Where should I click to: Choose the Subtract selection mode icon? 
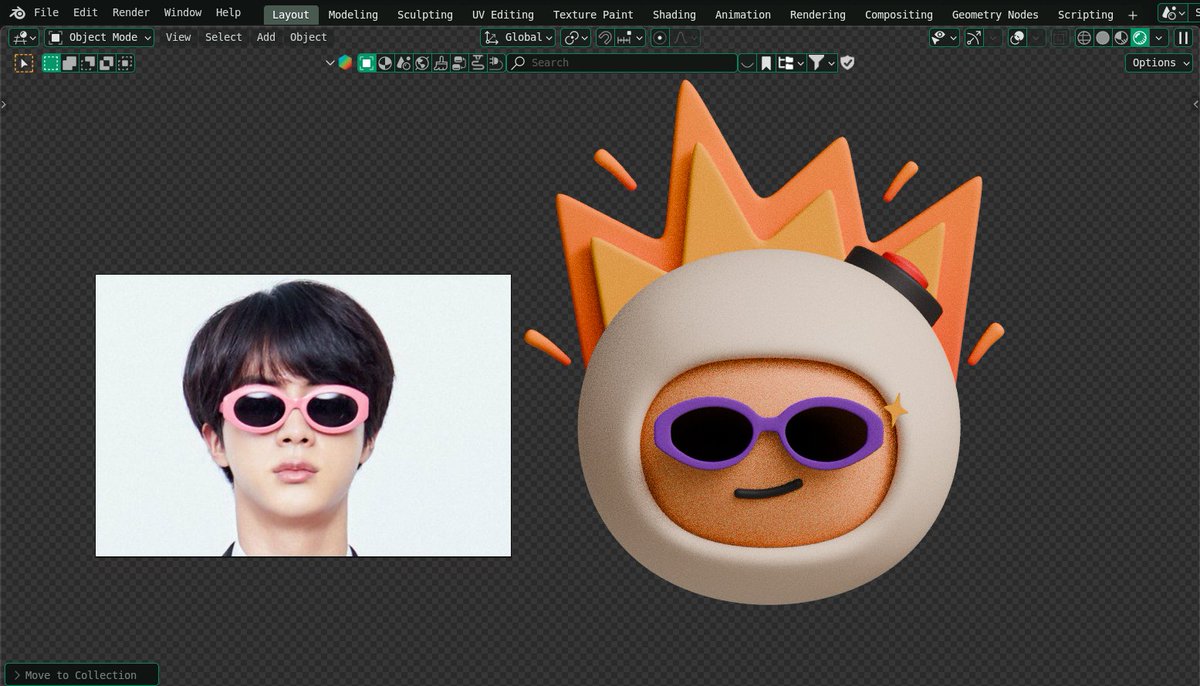88,62
